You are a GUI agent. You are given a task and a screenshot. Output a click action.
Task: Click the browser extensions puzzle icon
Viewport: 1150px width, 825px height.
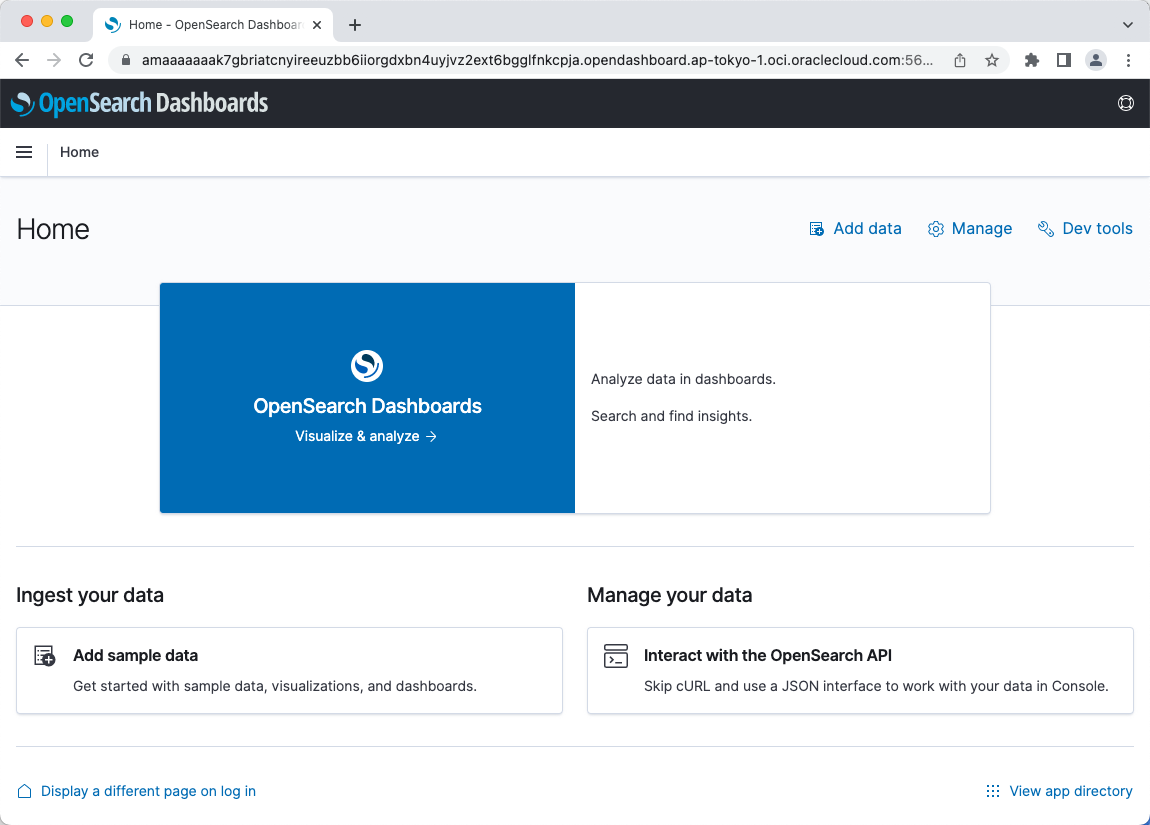point(1031,60)
